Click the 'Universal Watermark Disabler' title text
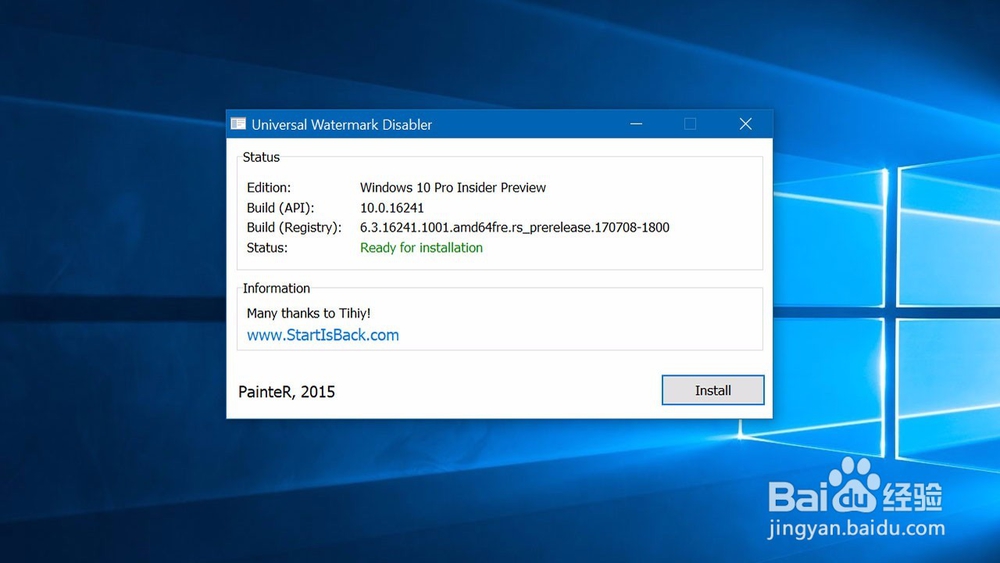 coord(341,124)
